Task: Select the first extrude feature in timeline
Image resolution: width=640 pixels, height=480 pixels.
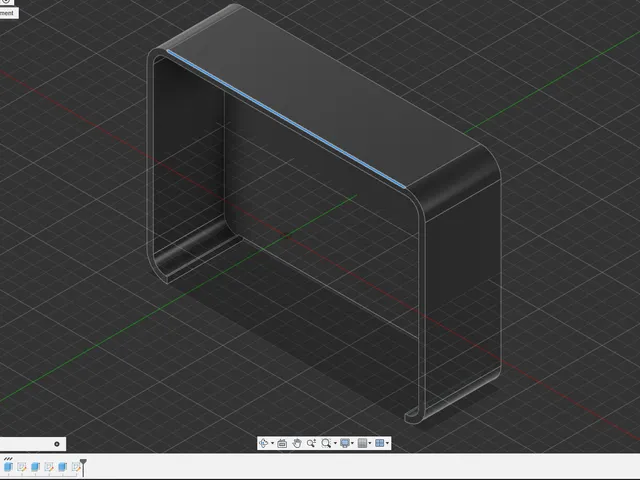Action: [8, 467]
